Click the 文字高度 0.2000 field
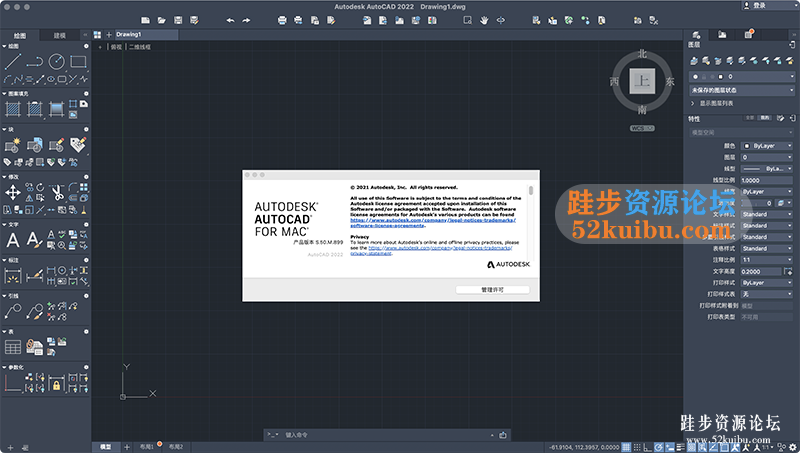 point(761,271)
